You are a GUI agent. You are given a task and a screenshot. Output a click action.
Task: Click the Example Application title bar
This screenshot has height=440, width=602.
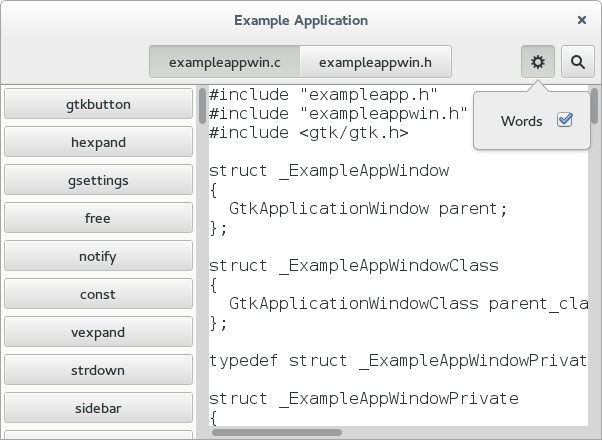tap(300, 20)
